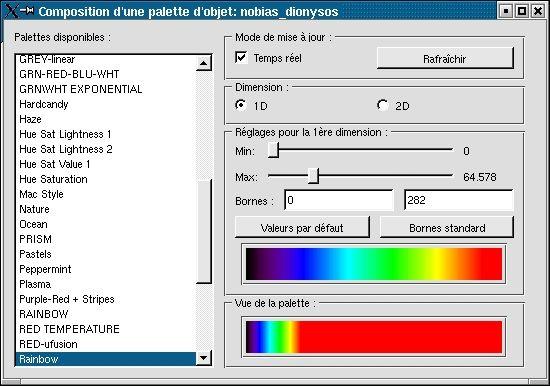Click the lower Bornes field containing 0
This screenshot has height=386, width=550.
point(339,200)
